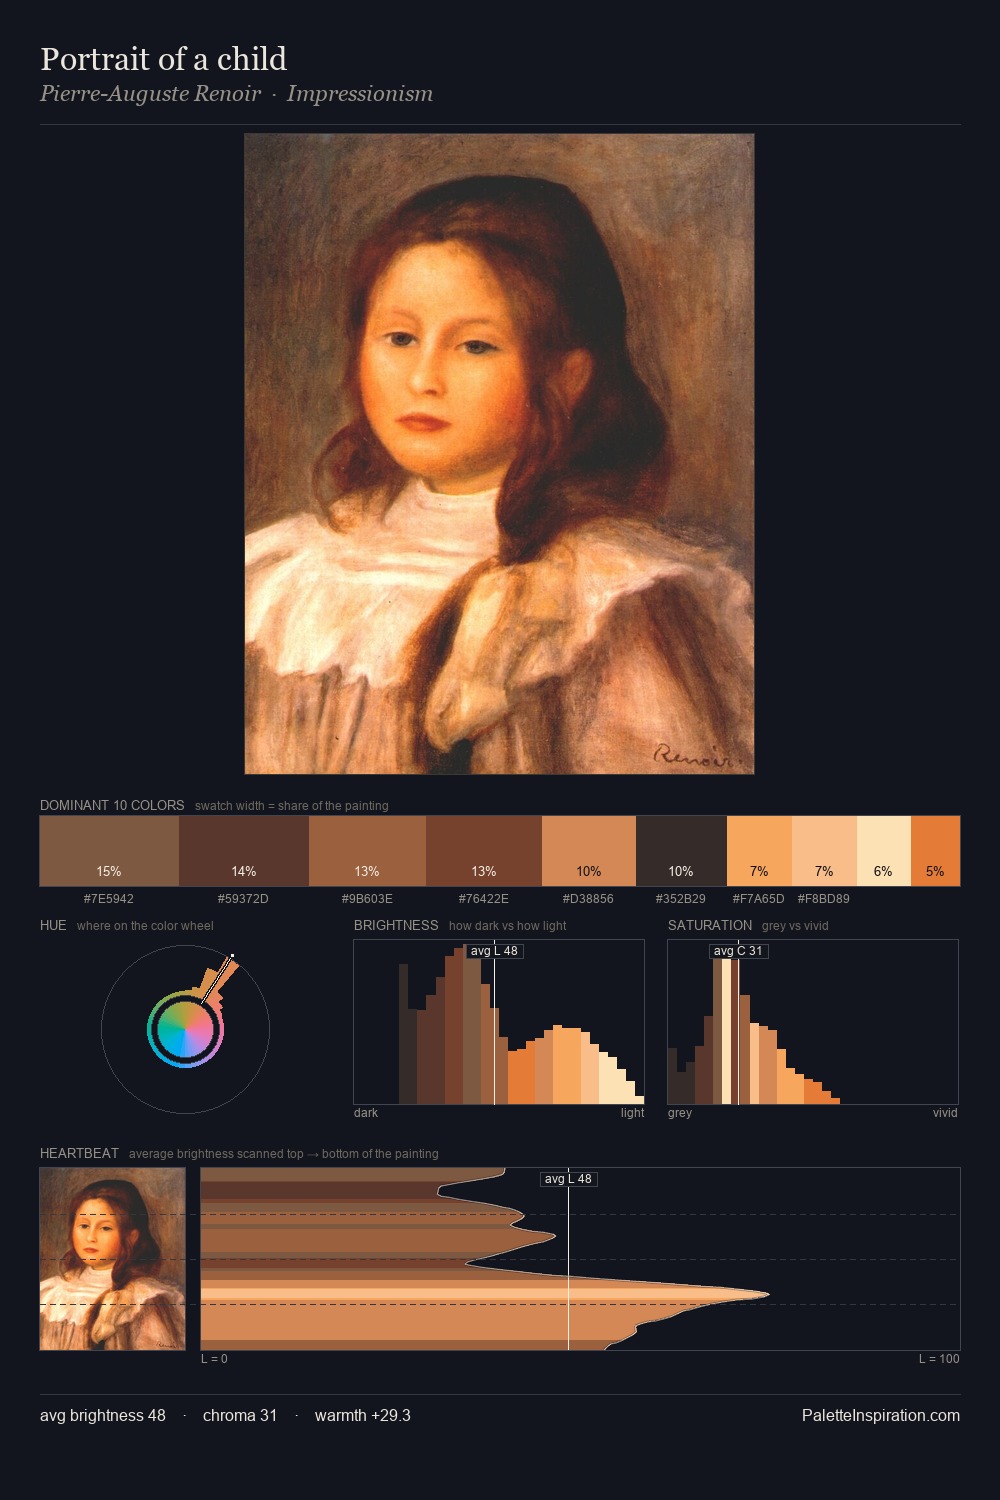Choose the 13% swatch labeled #76422E

coord(484,851)
